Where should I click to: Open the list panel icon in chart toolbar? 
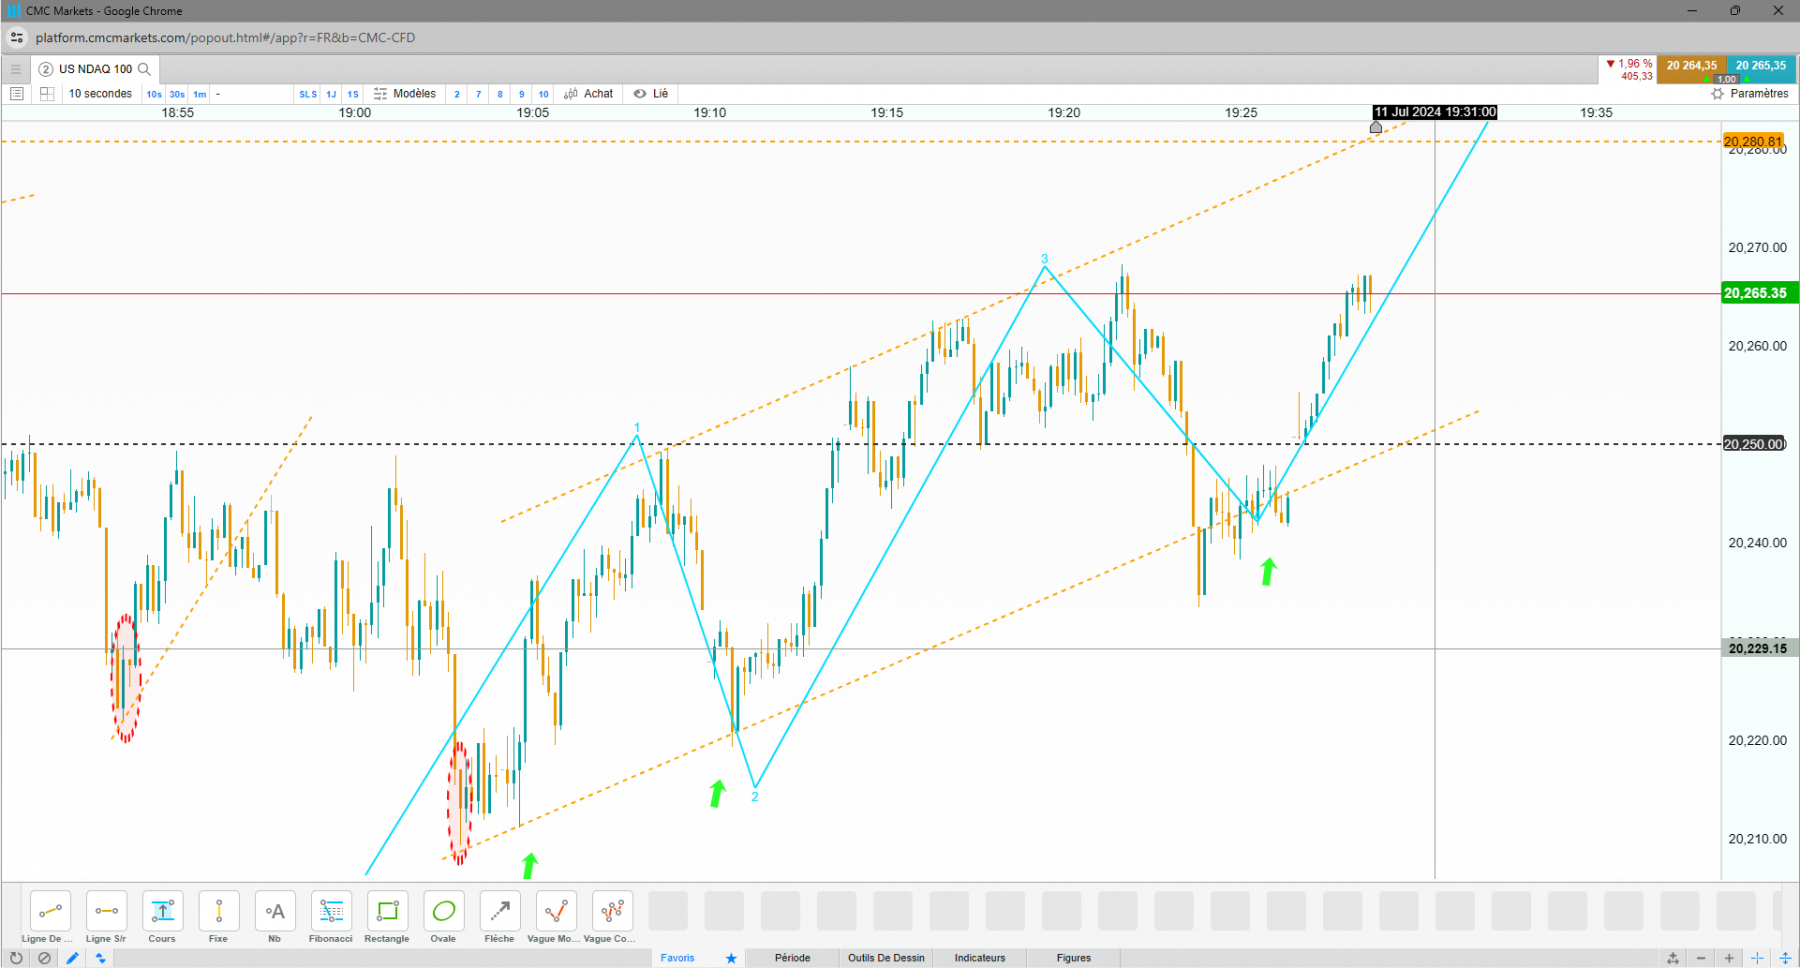17,94
